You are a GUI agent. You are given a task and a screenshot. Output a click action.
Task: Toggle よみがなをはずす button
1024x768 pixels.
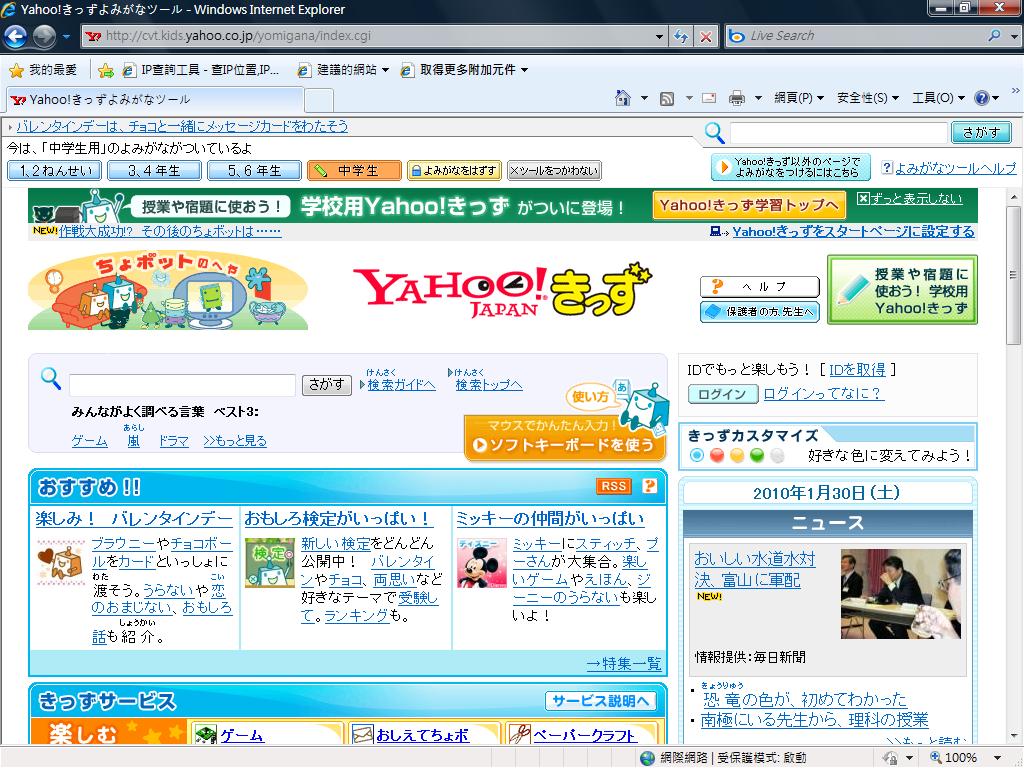(x=454, y=170)
